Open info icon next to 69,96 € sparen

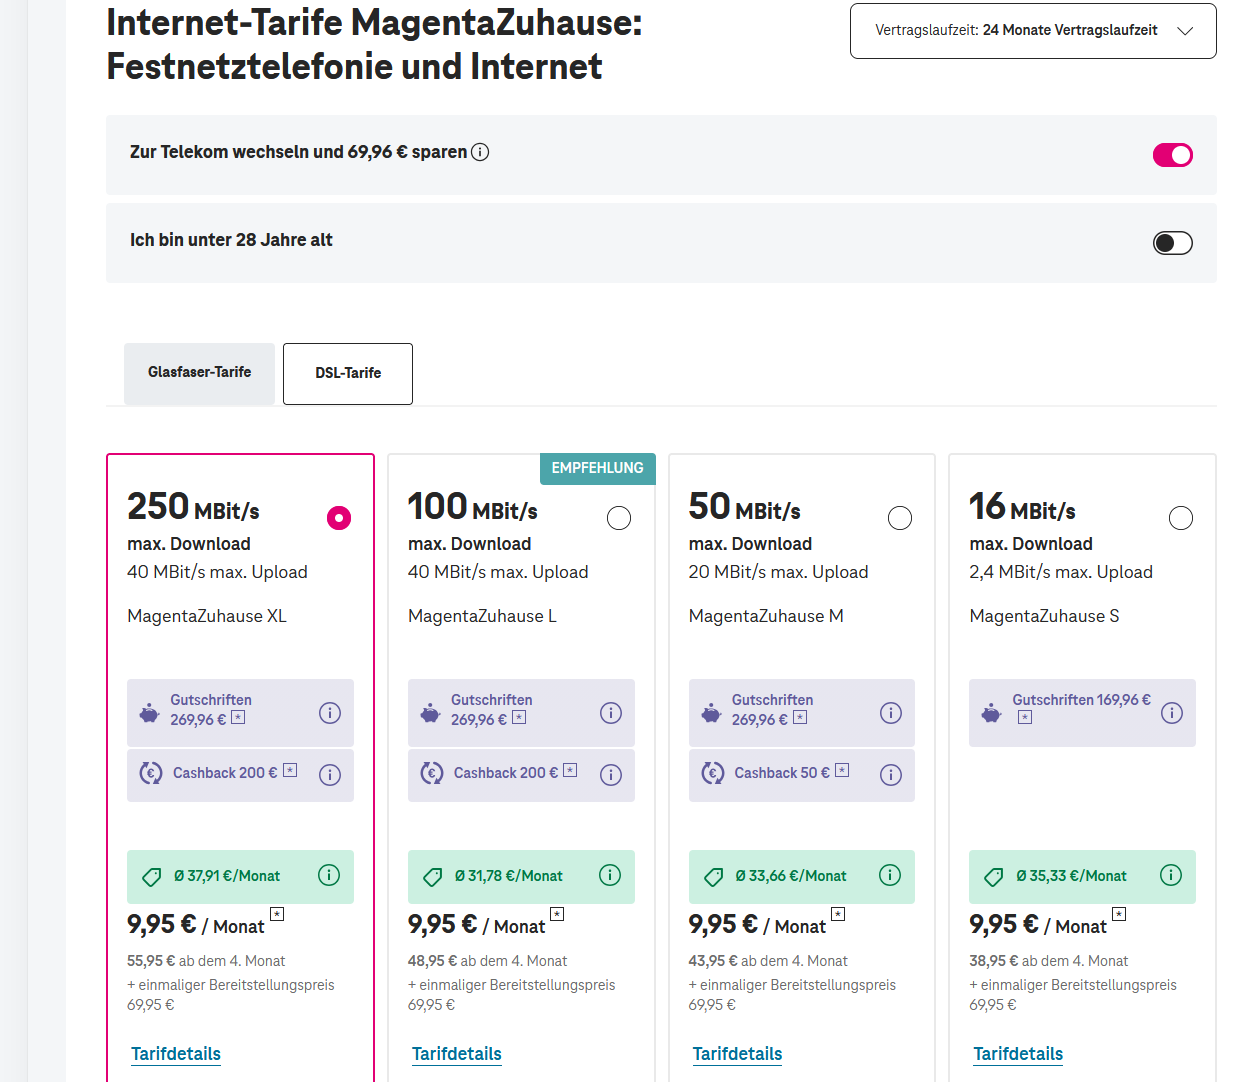[480, 152]
